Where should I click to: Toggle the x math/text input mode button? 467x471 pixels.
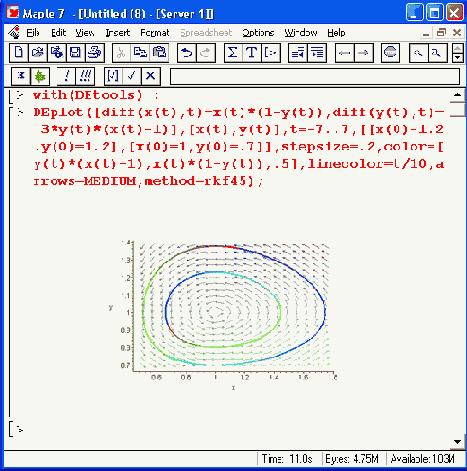pos(21,76)
